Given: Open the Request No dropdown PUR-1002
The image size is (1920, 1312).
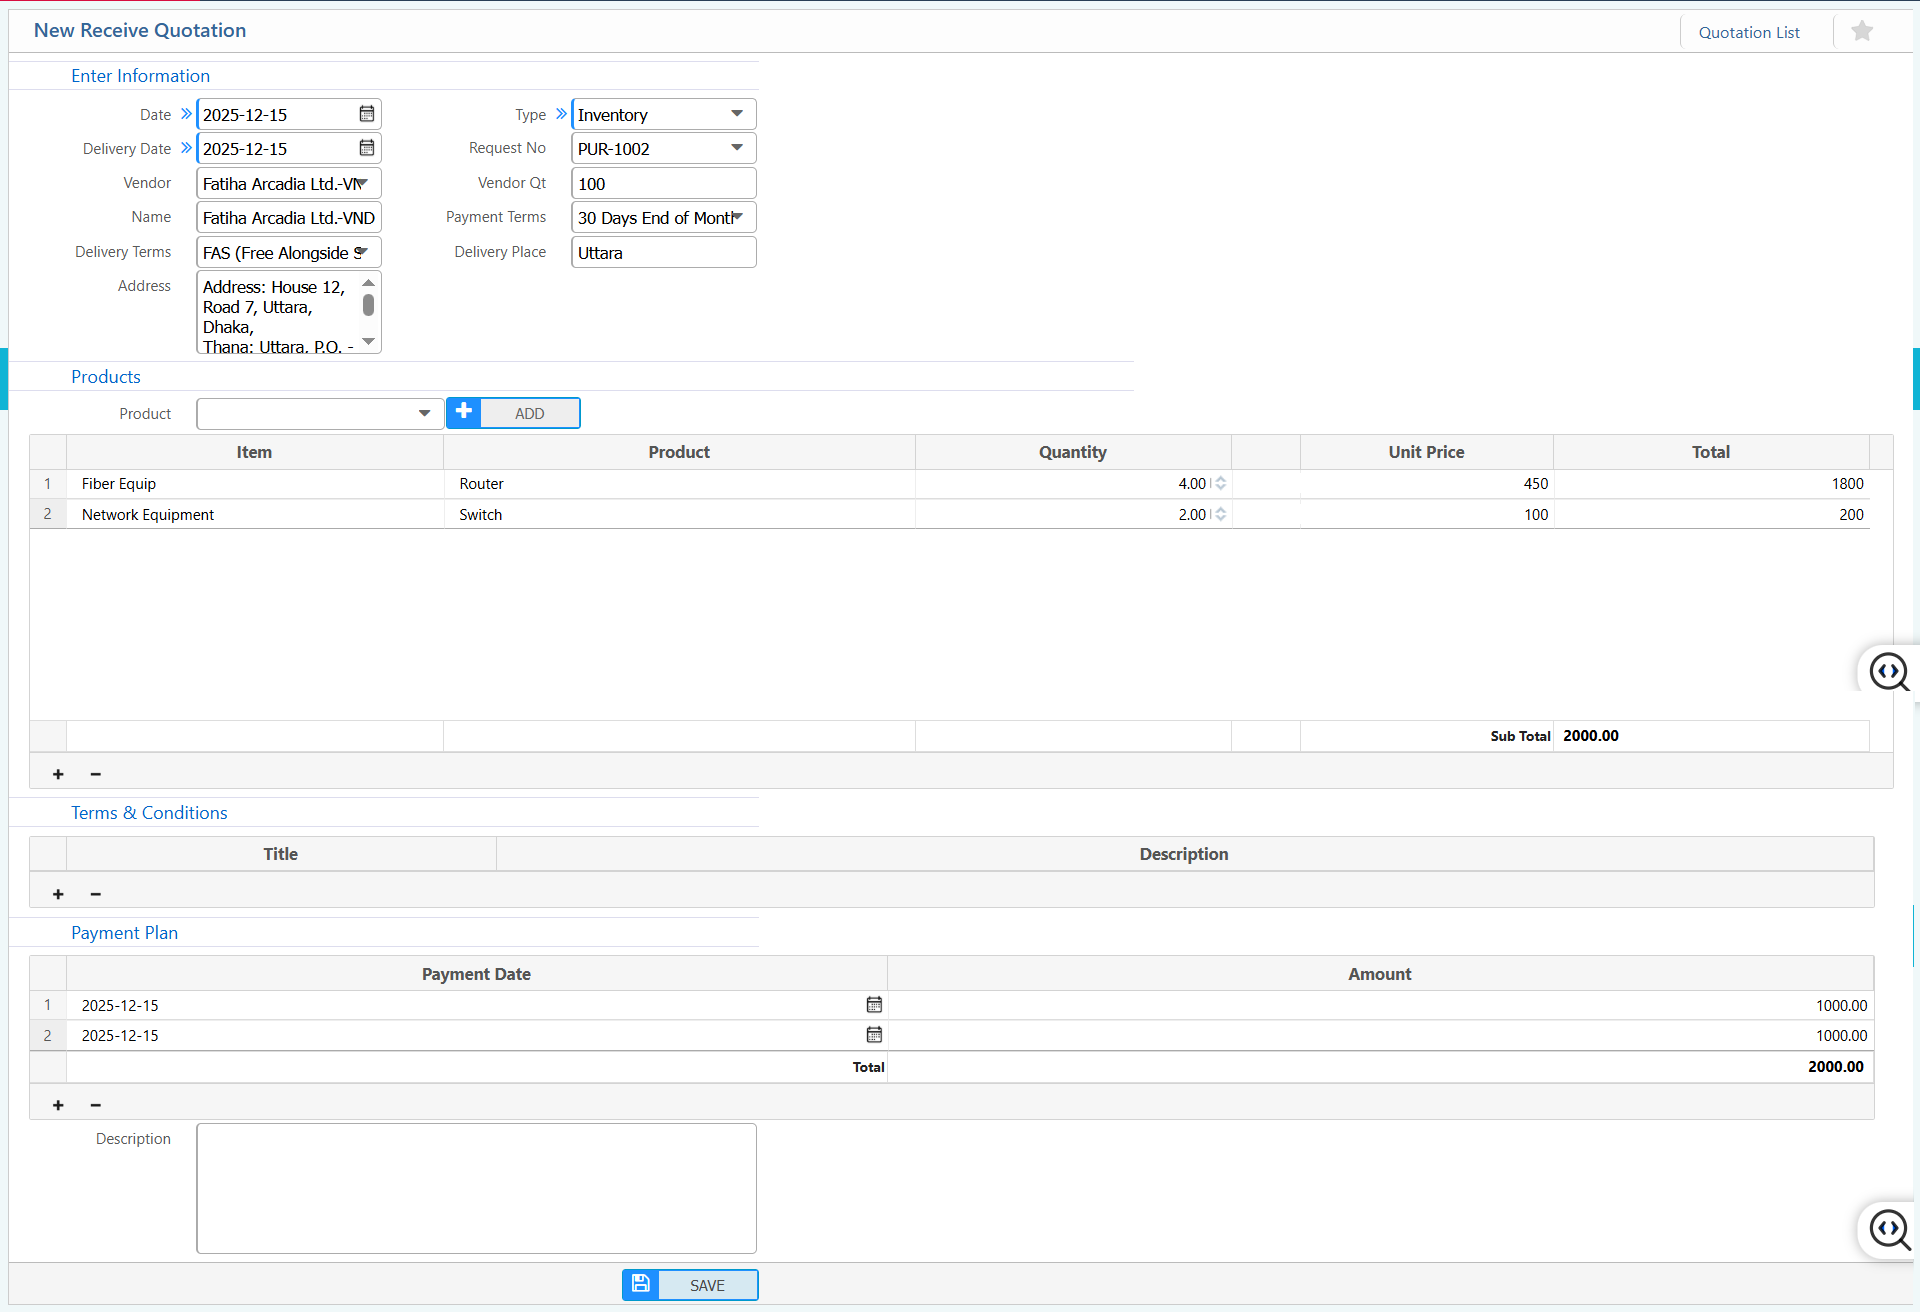Looking at the screenshot, I should click(x=737, y=148).
